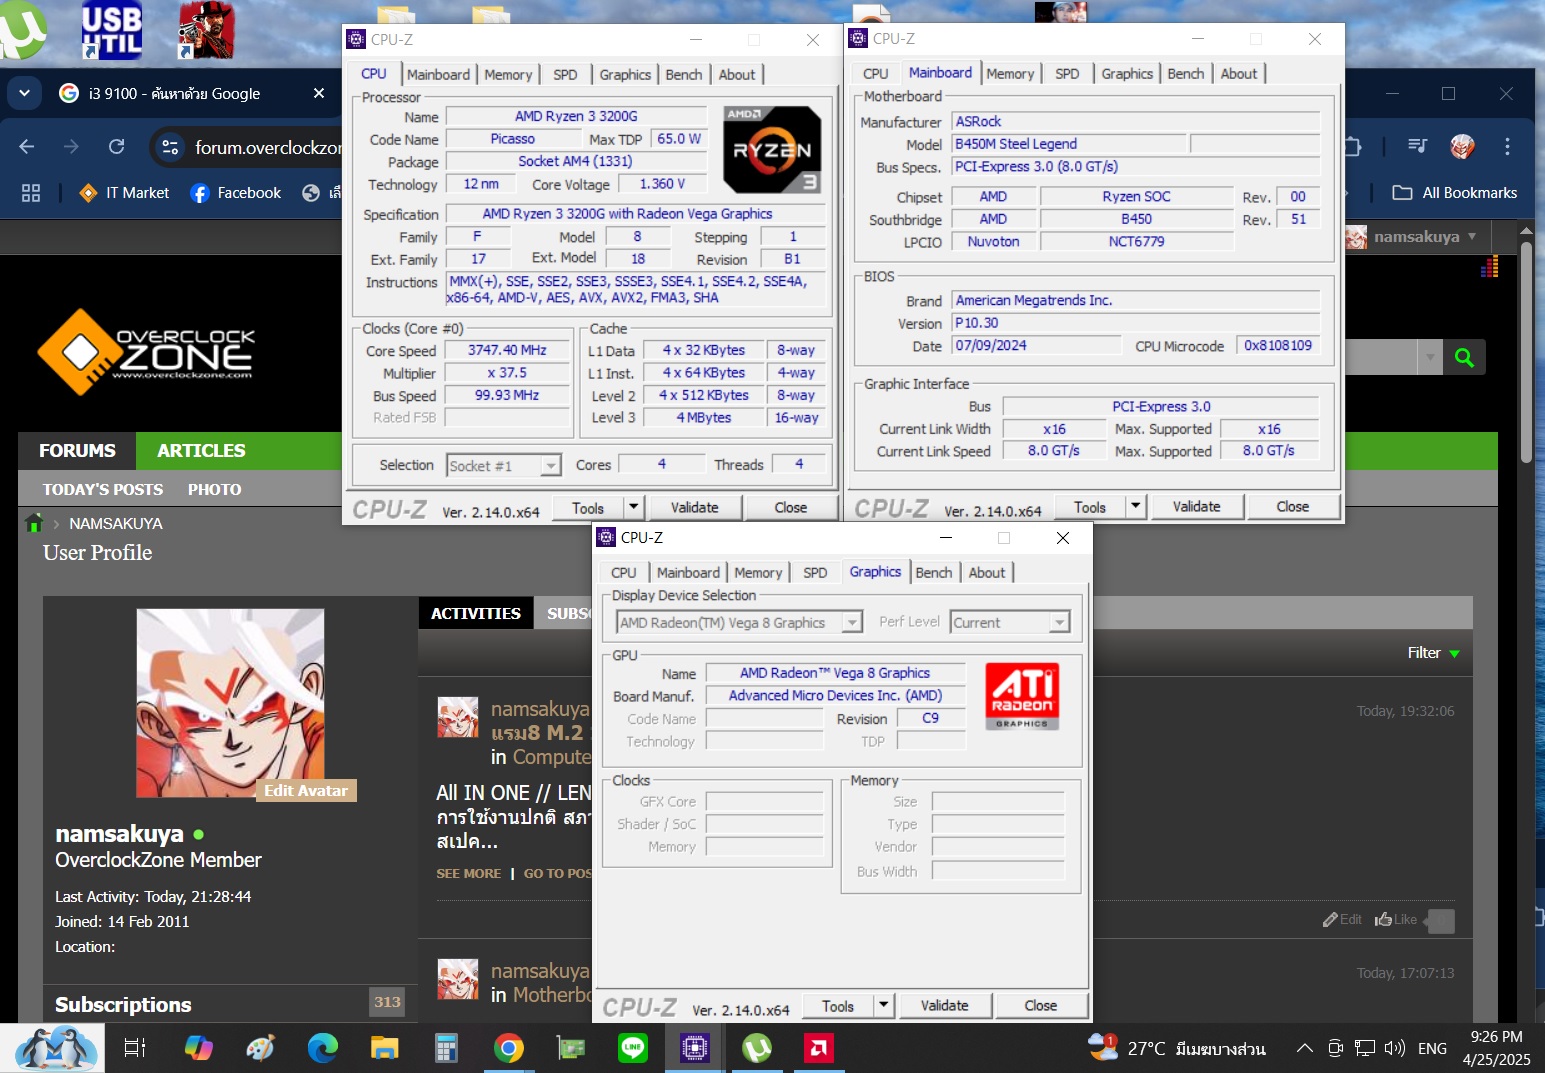
Task: Open Calculator from the taskbar
Action: pyautogui.click(x=446, y=1048)
